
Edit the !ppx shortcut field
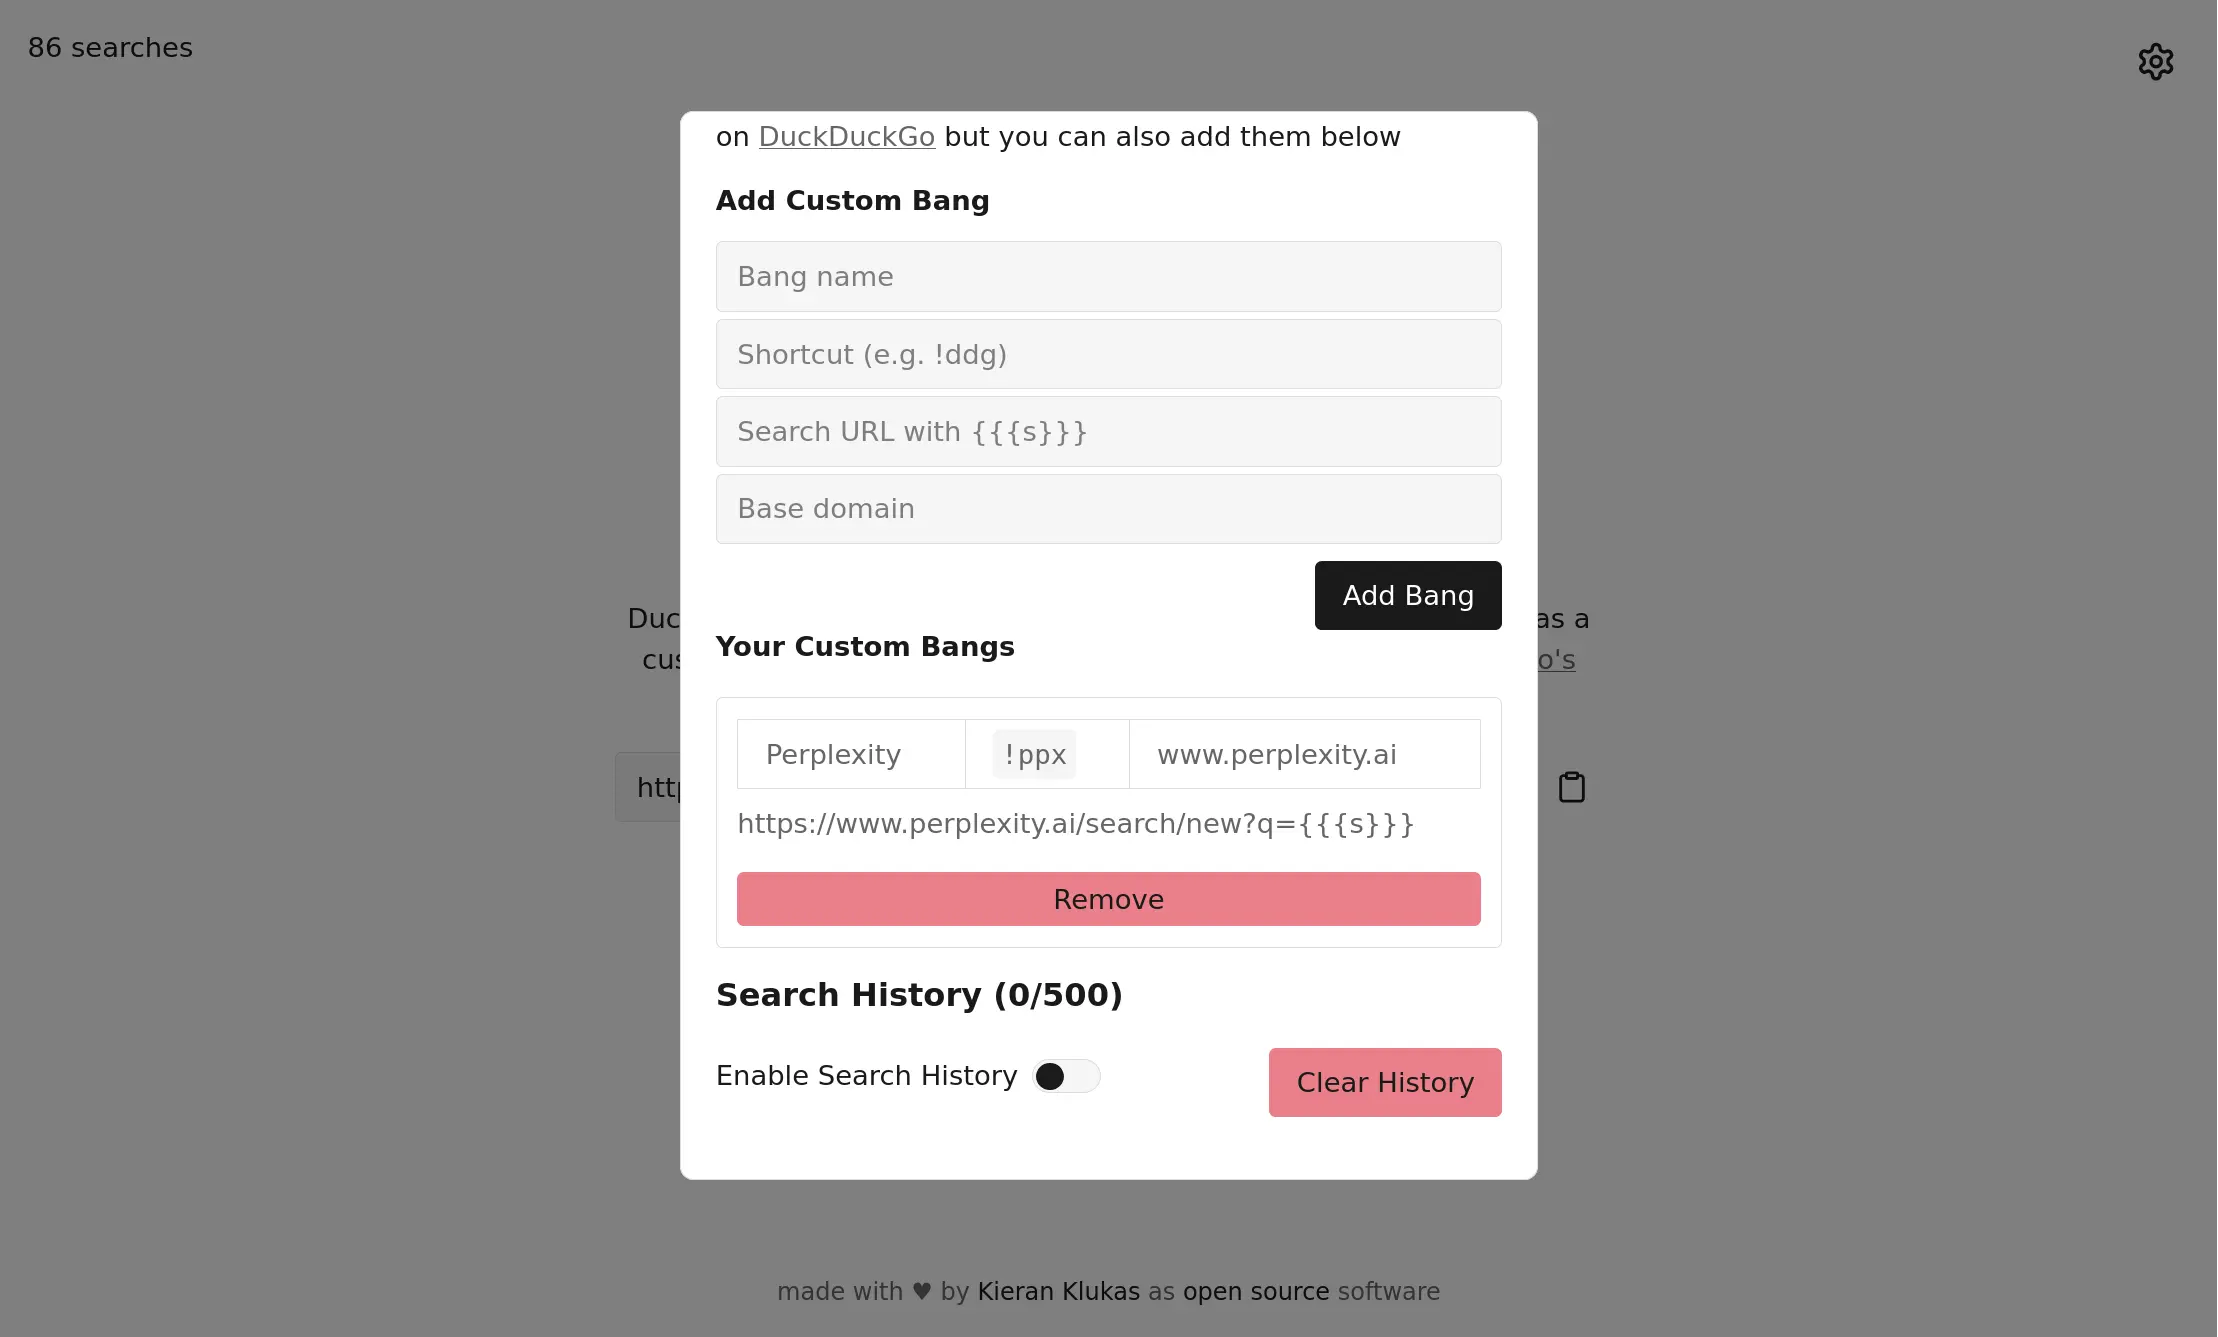[x=1034, y=754]
